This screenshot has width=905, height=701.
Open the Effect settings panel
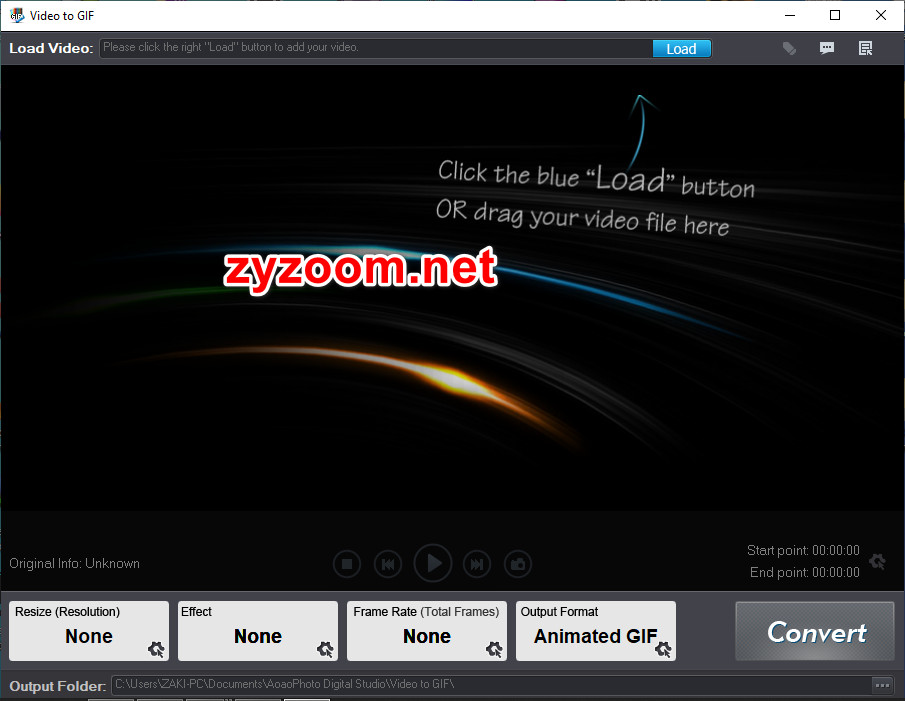pyautogui.click(x=258, y=631)
